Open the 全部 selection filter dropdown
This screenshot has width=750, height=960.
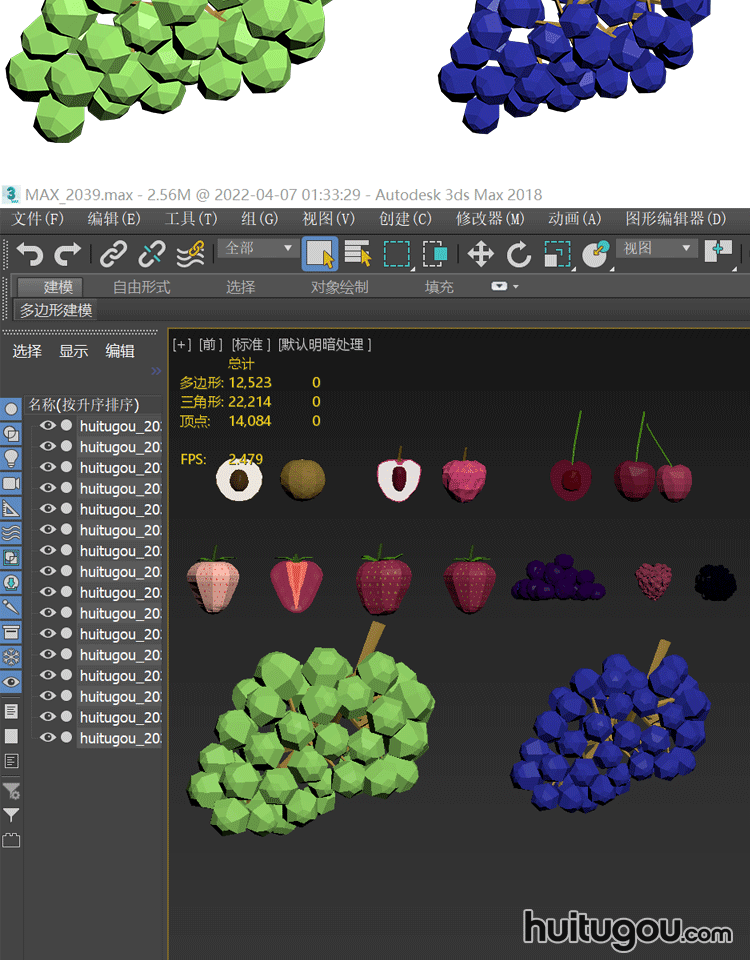click(259, 248)
